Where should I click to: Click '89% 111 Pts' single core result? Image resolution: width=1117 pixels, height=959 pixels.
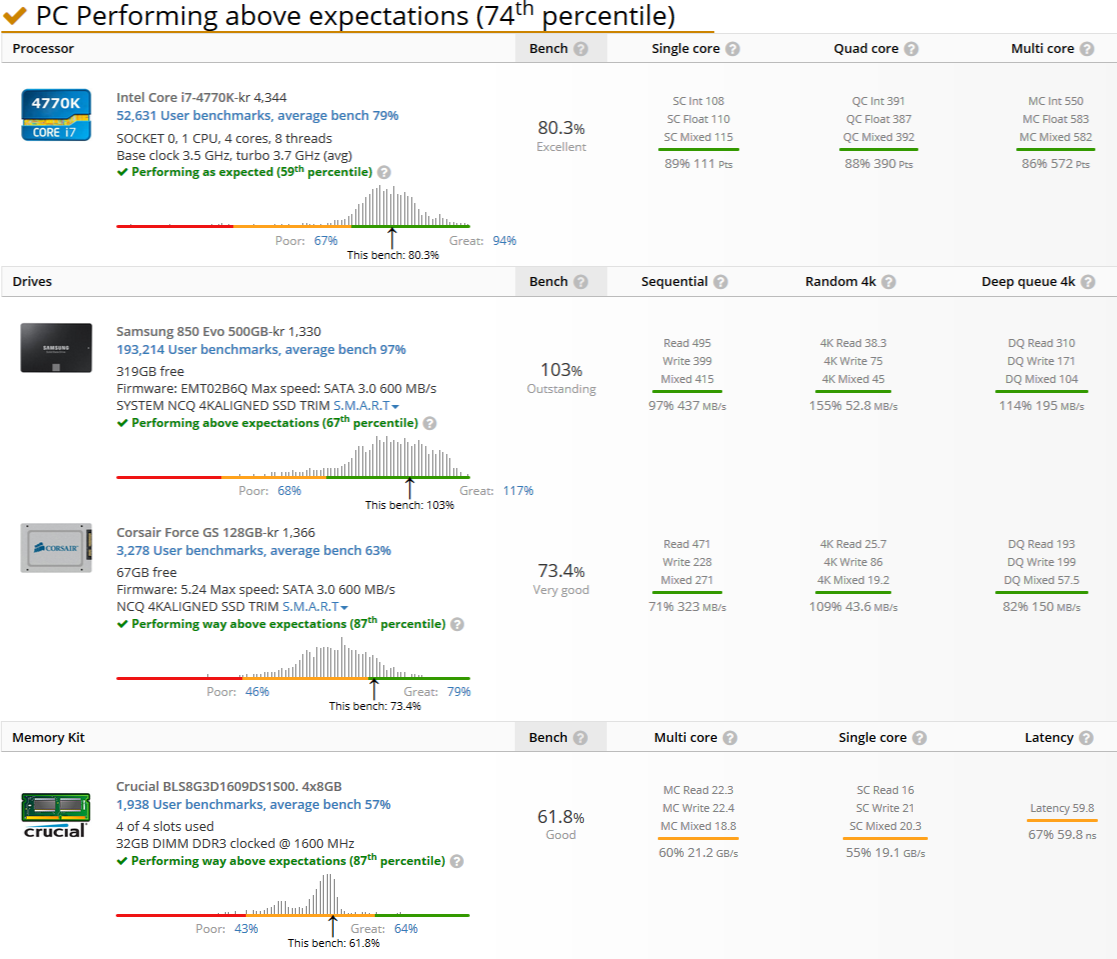[698, 164]
